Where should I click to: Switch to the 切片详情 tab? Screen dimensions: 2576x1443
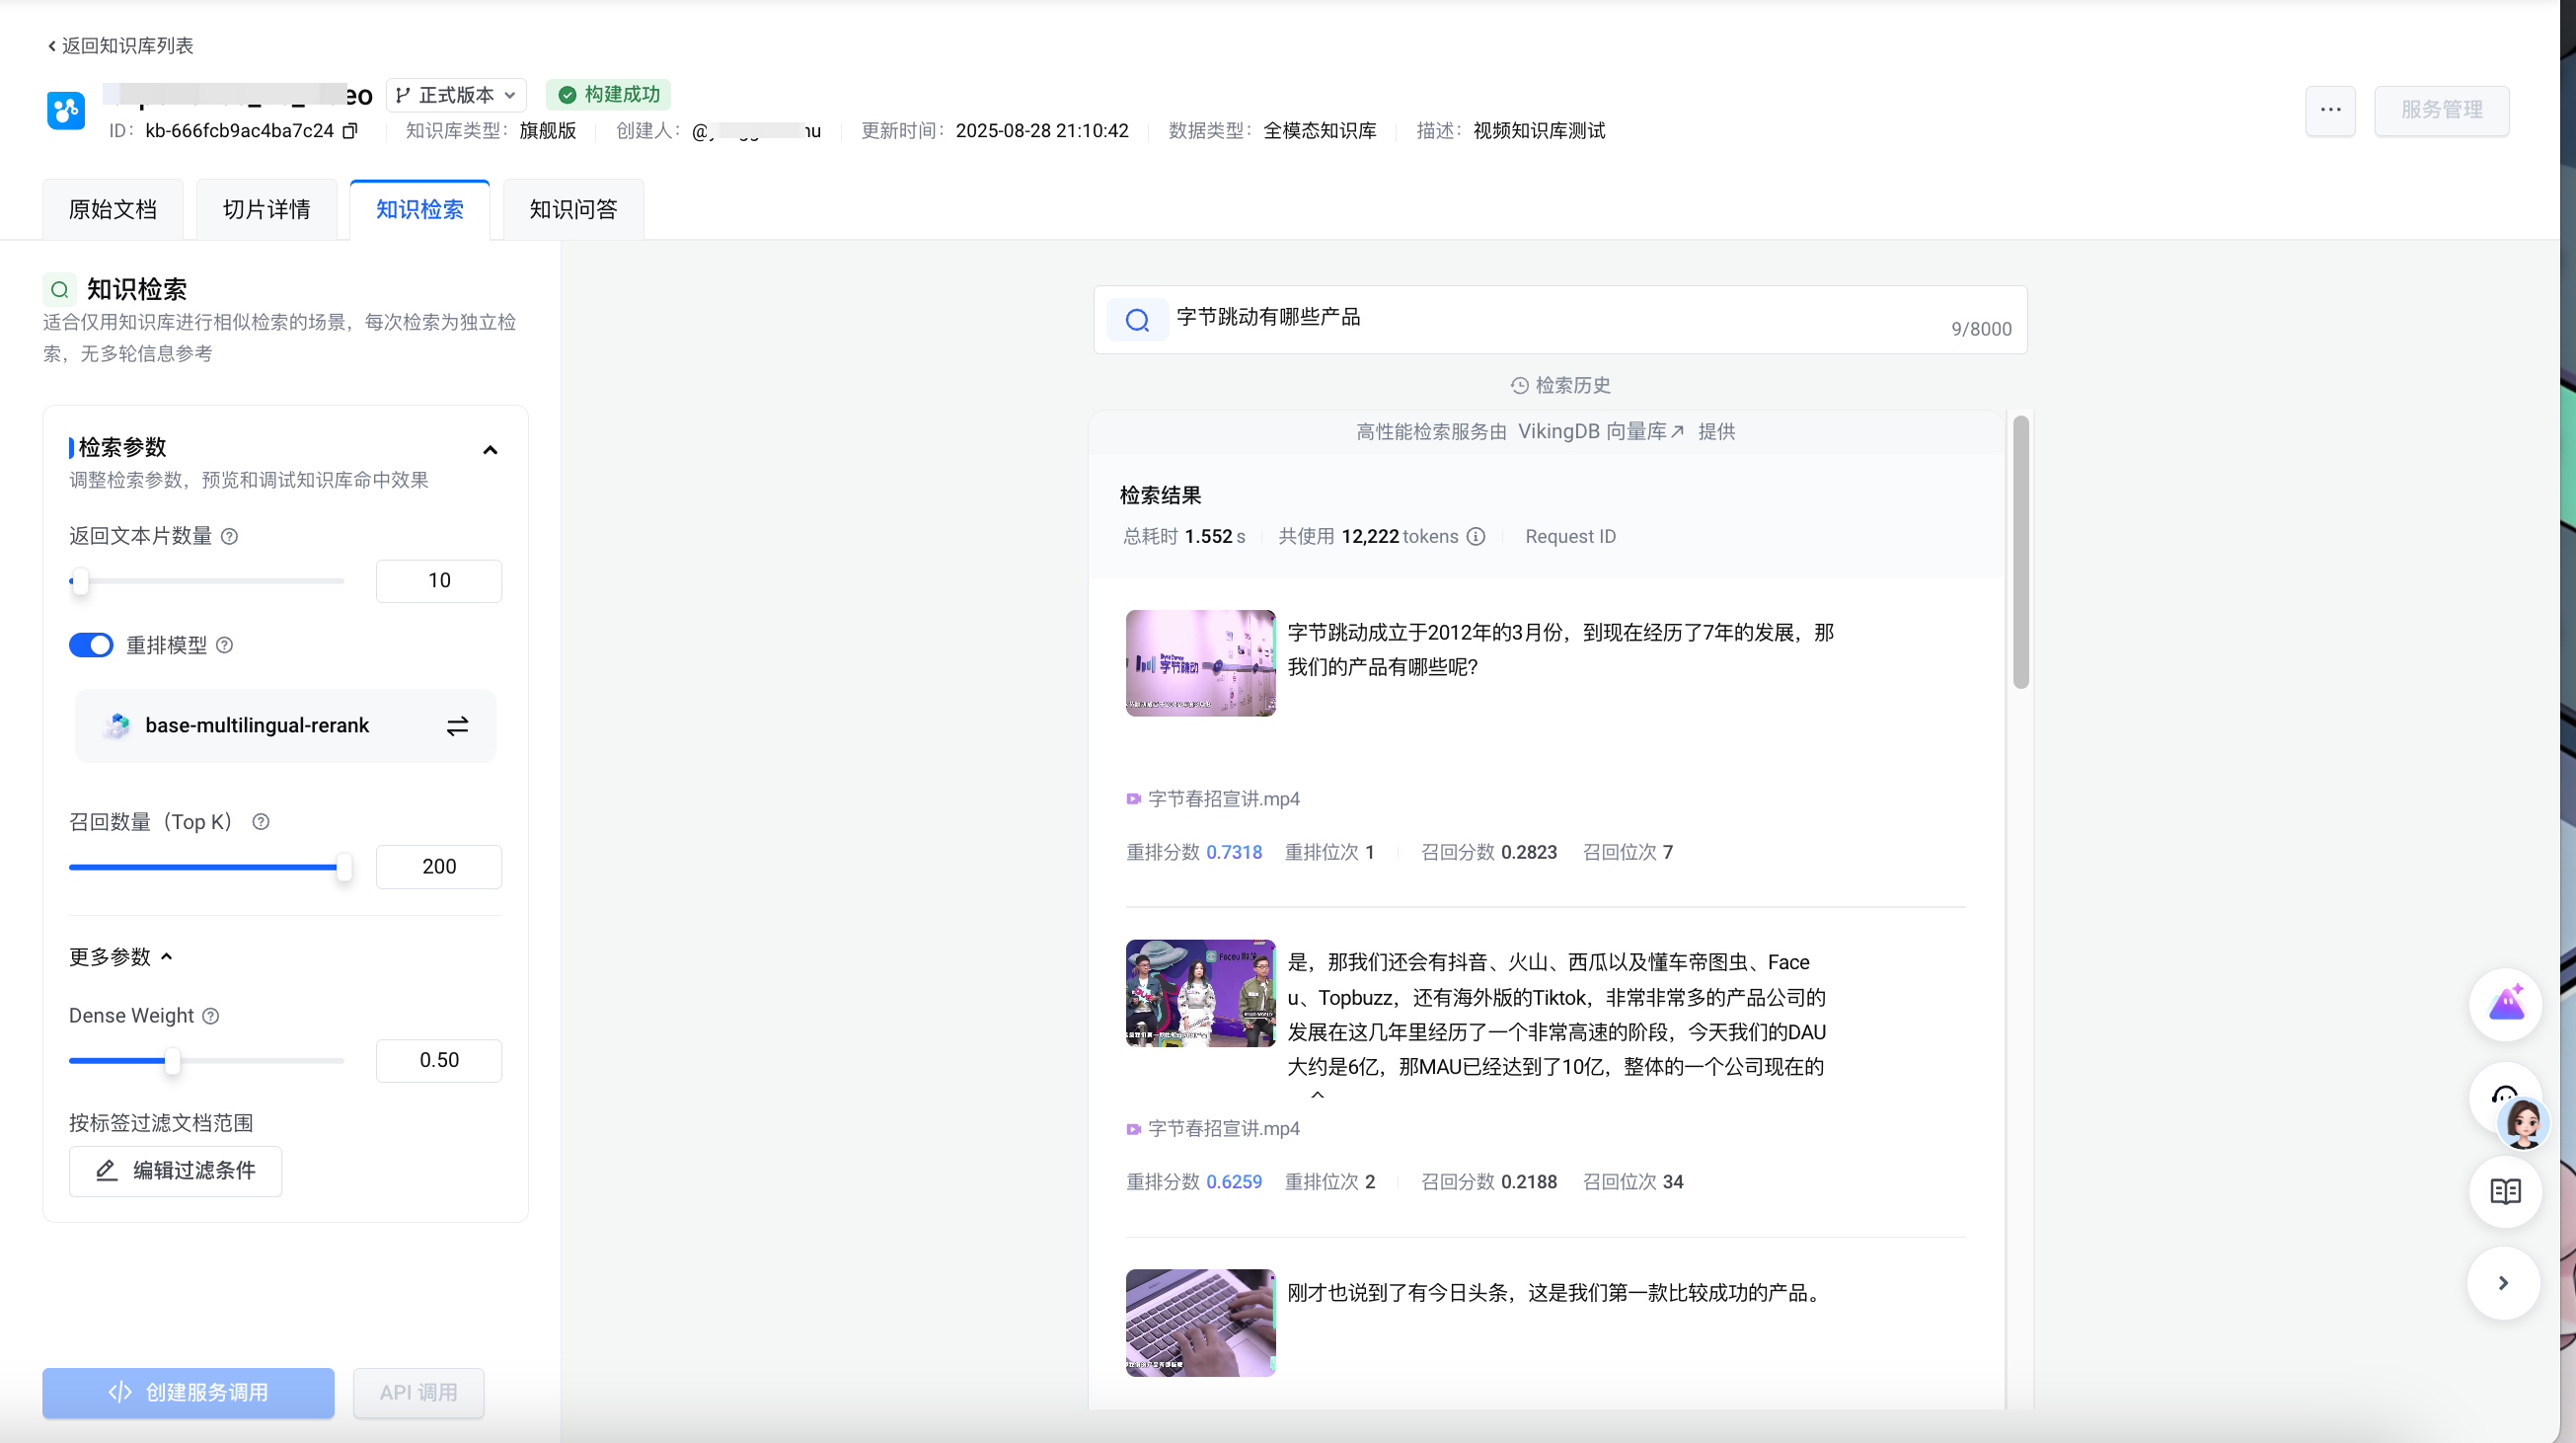266,210
